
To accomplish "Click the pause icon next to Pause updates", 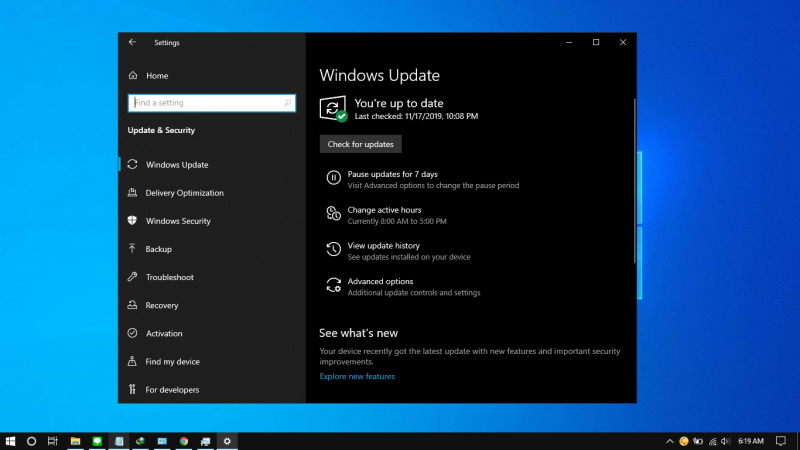I will pyautogui.click(x=334, y=178).
